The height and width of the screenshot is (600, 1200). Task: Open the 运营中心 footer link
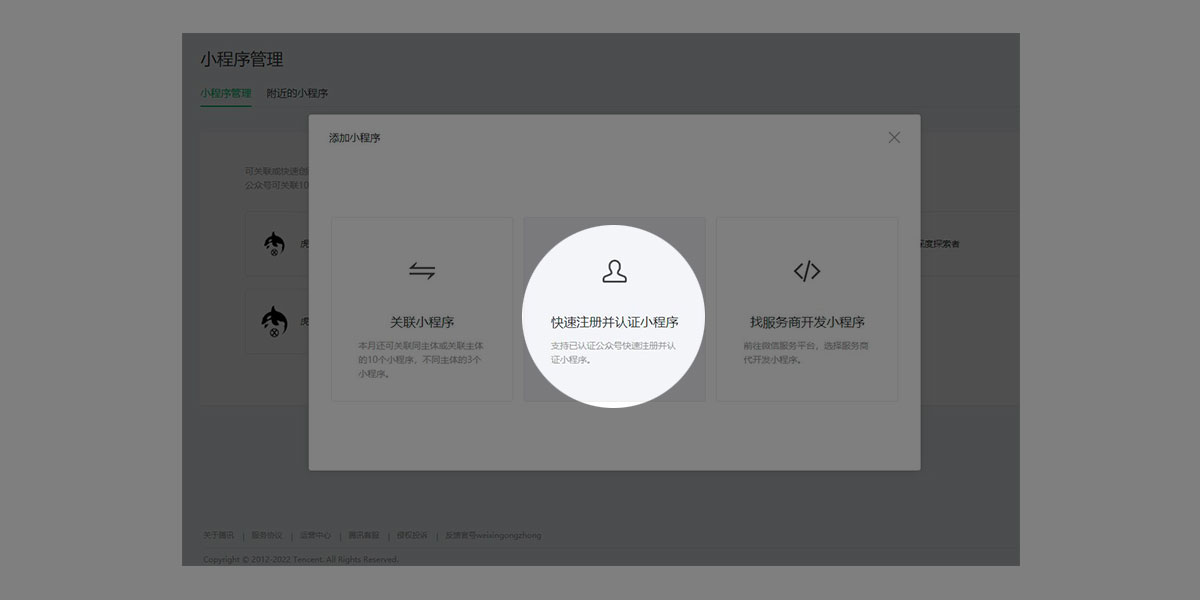(x=315, y=535)
